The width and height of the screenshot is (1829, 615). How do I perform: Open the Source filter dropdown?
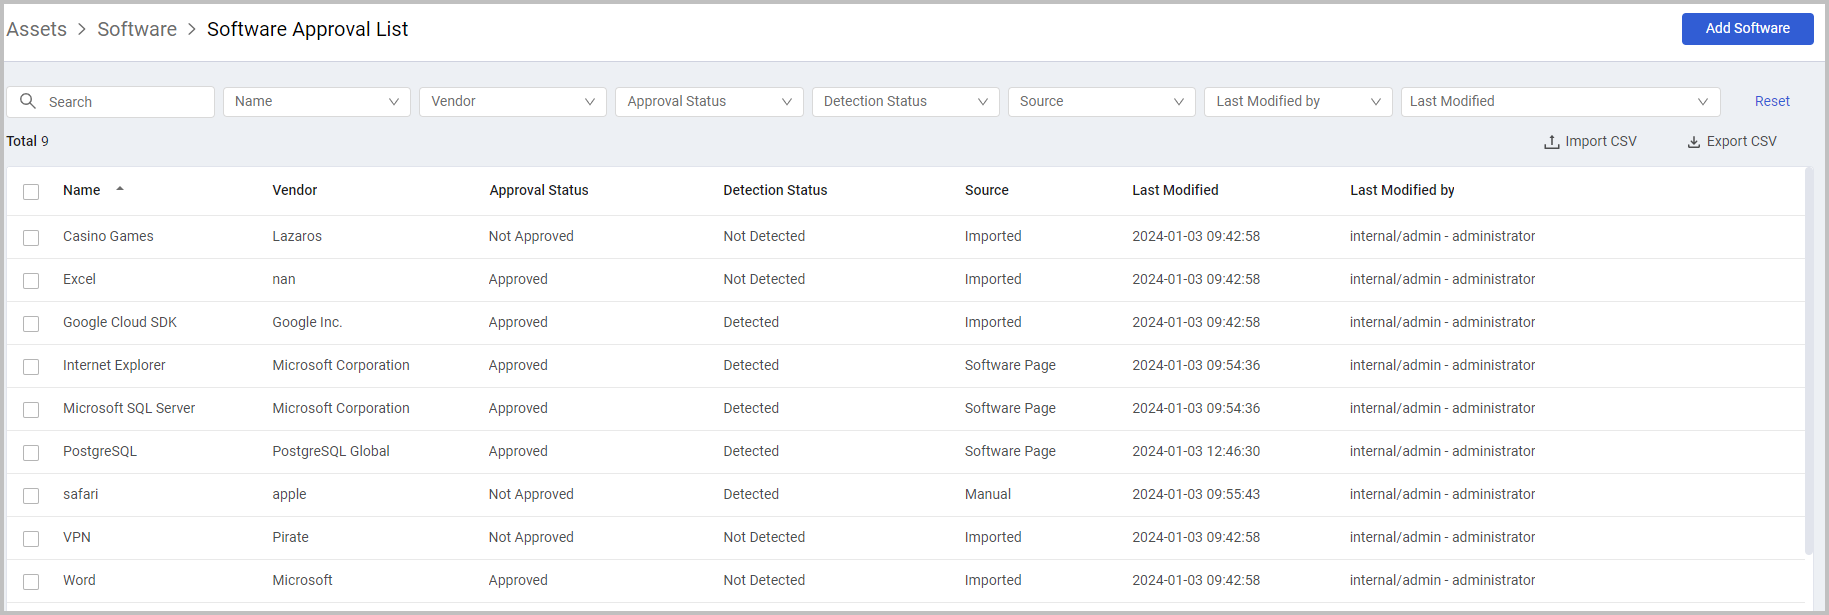1102,101
